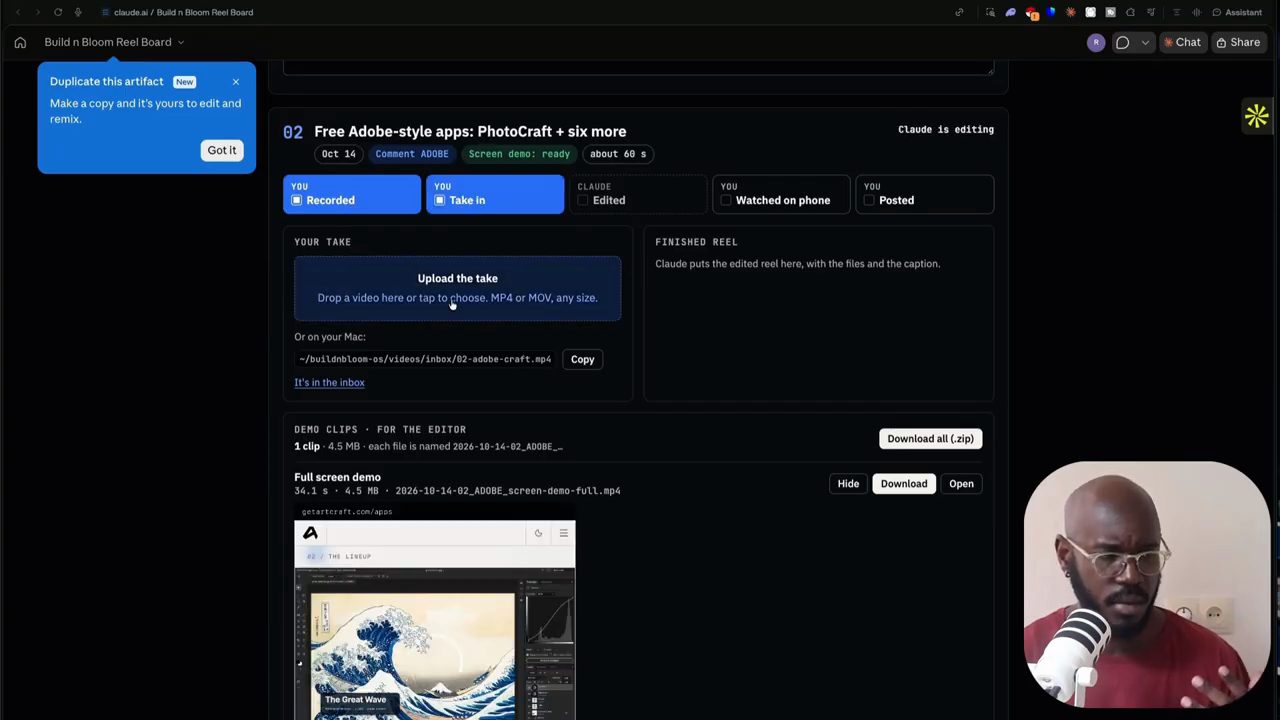
Task: Open the Pokéball extension with the badge
Action: point(1031,13)
